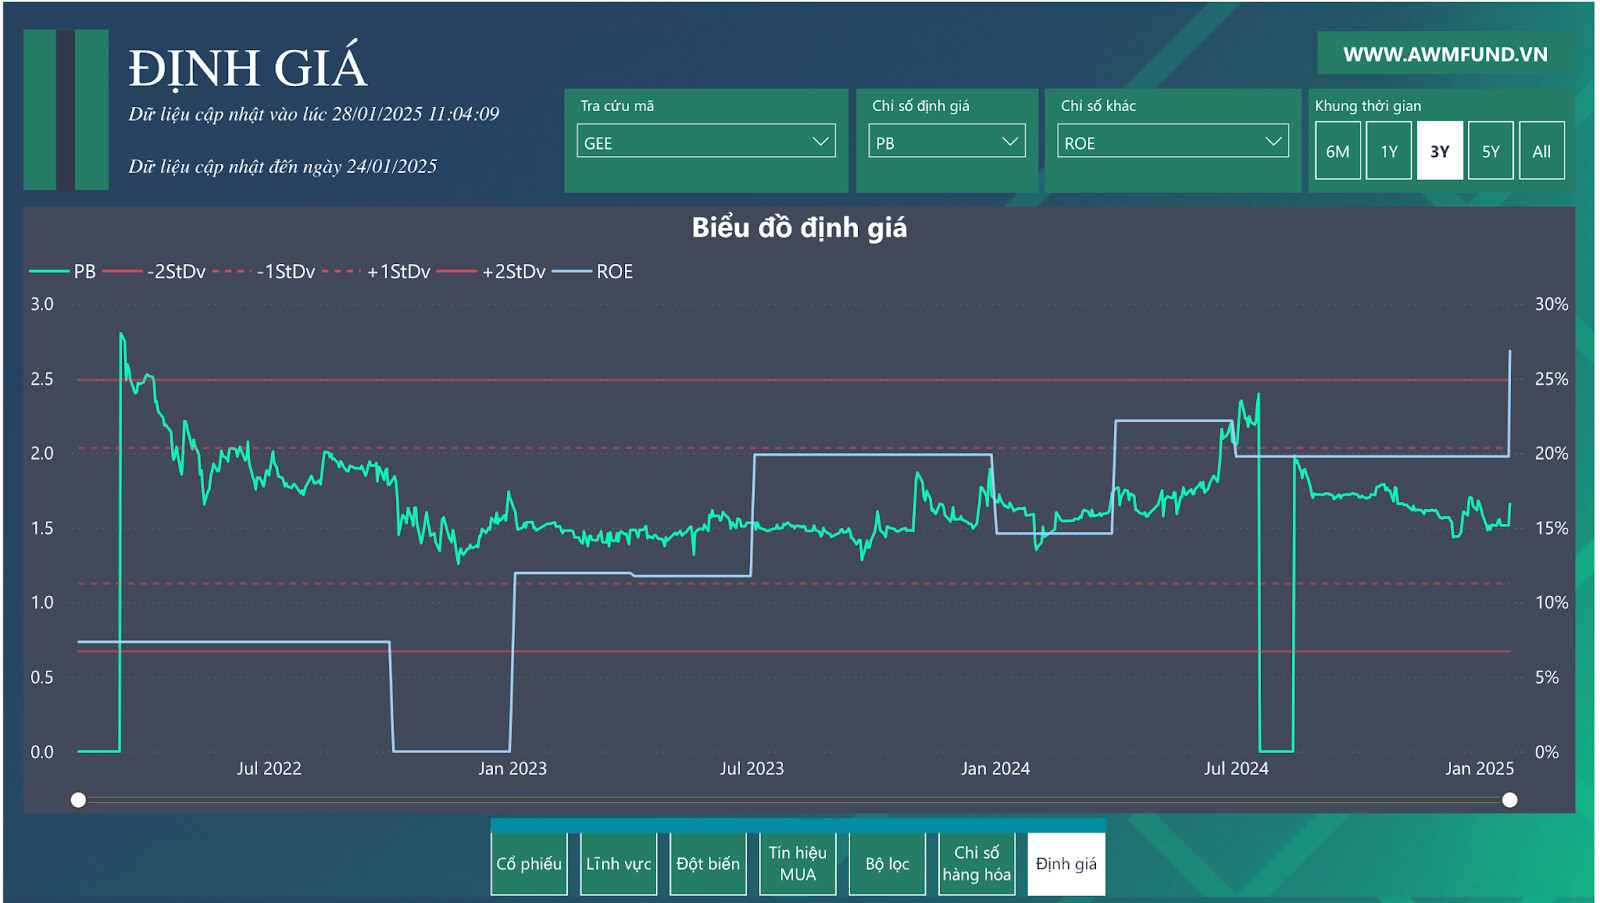Click the right handle of date slider
This screenshot has height=903, width=1600.
tap(1509, 800)
